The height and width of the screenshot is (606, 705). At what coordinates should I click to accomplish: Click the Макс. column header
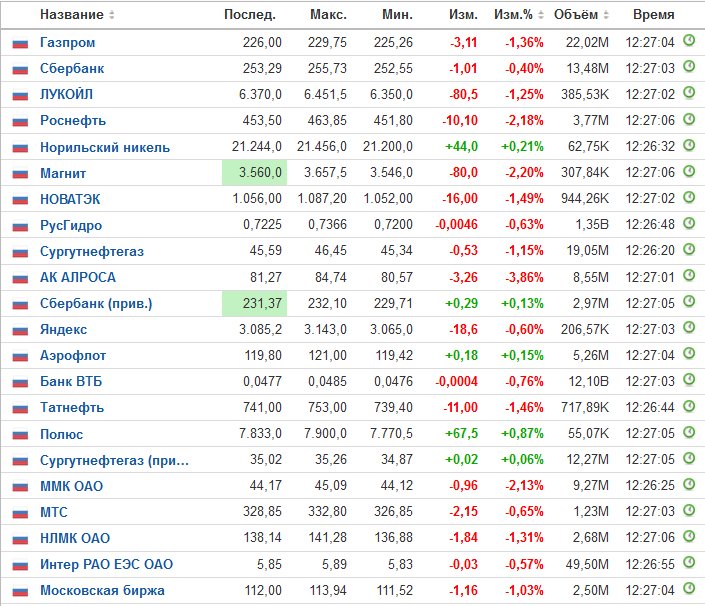pos(328,15)
